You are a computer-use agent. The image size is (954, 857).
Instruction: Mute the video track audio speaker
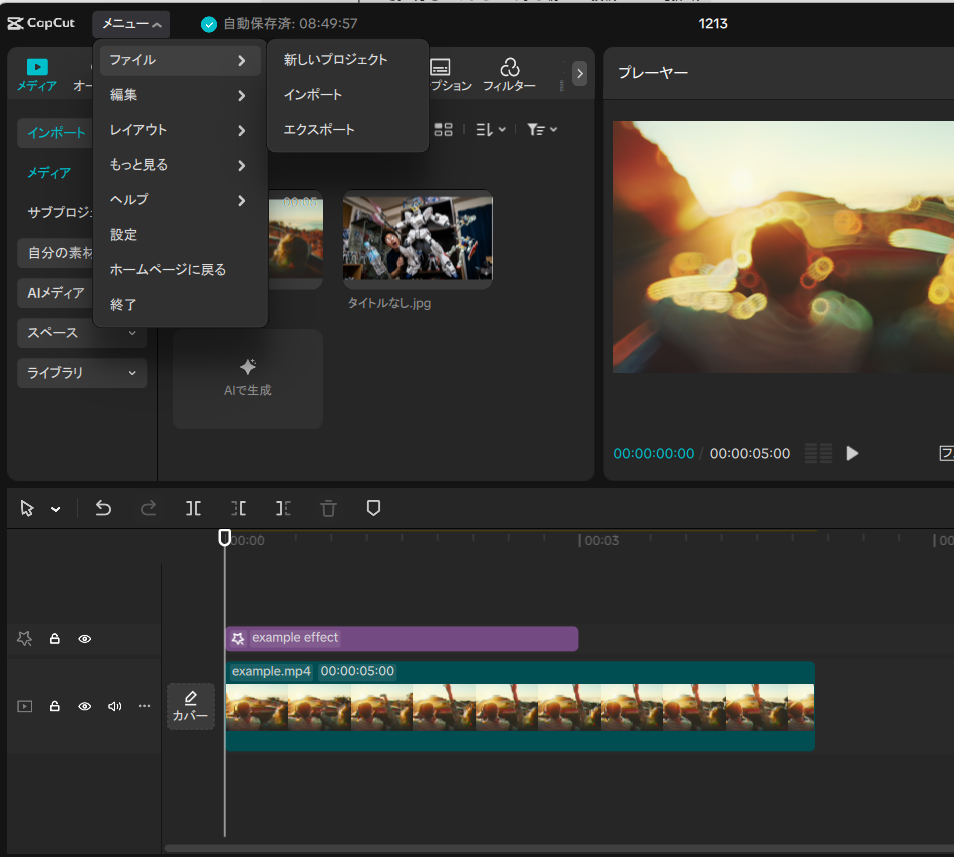(x=114, y=706)
